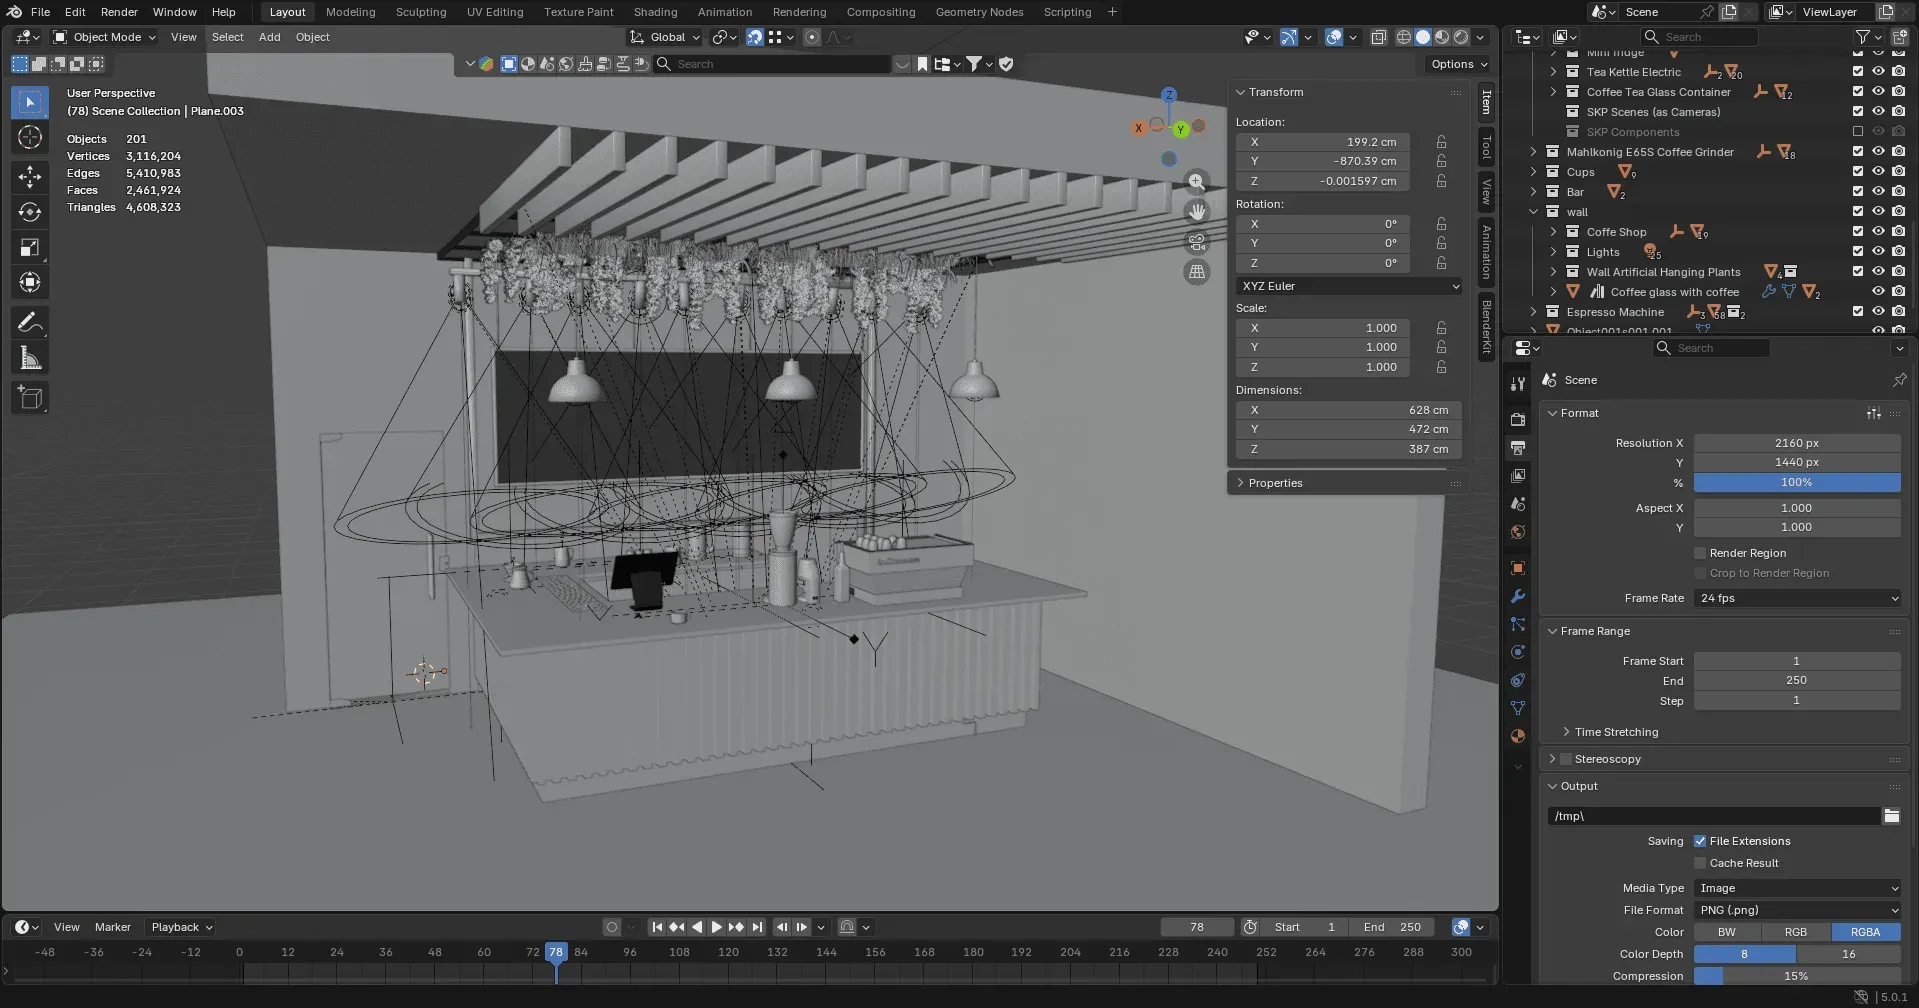1919x1008 pixels.
Task: Select the Scale tool
Action: point(30,247)
